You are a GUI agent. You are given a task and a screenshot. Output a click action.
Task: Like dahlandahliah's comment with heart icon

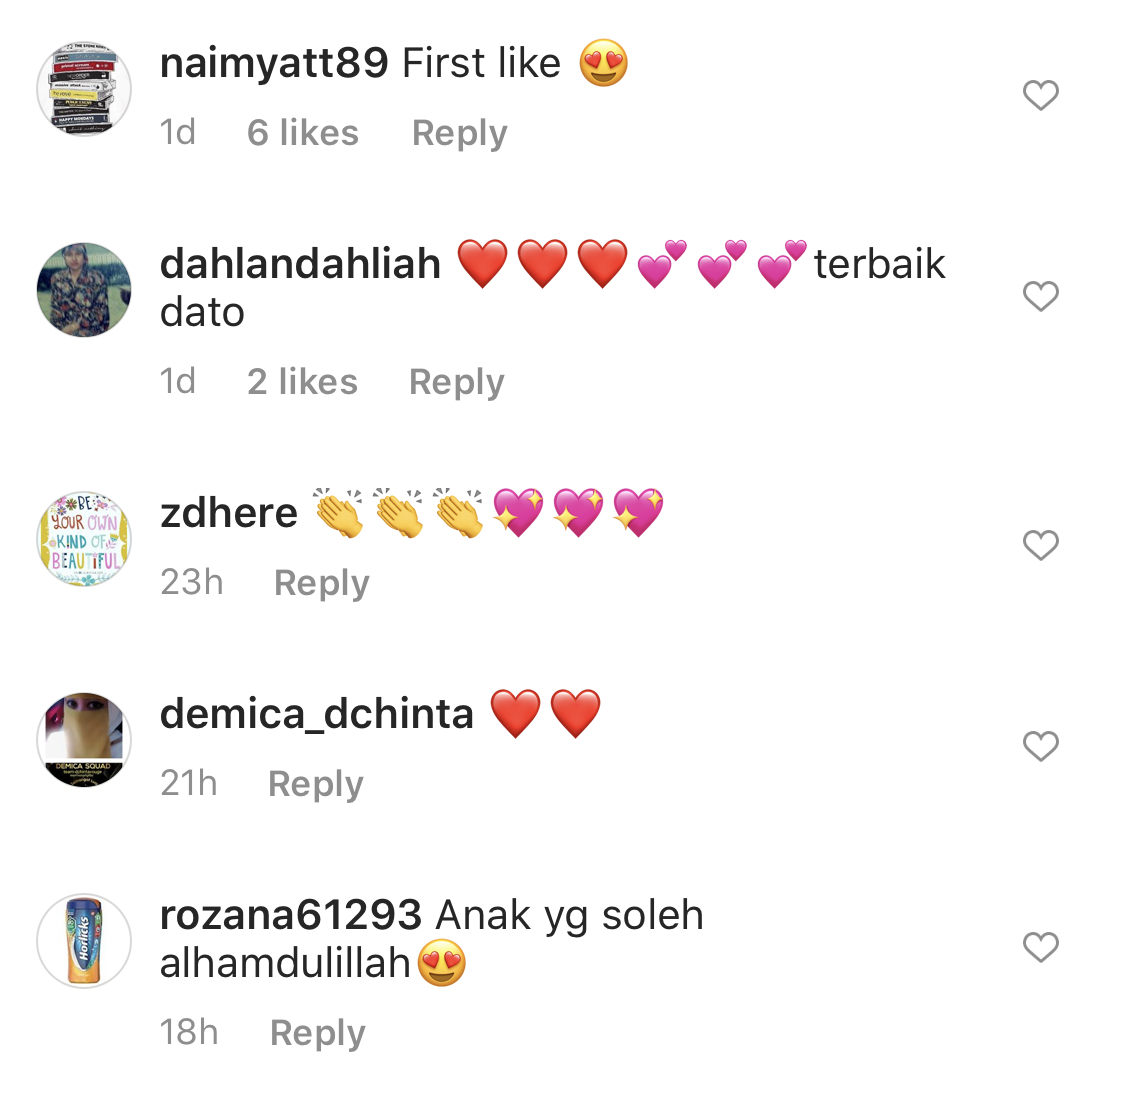1040,296
